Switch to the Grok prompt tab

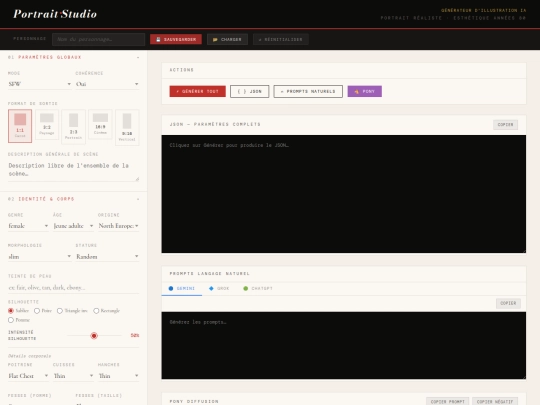click(219, 289)
